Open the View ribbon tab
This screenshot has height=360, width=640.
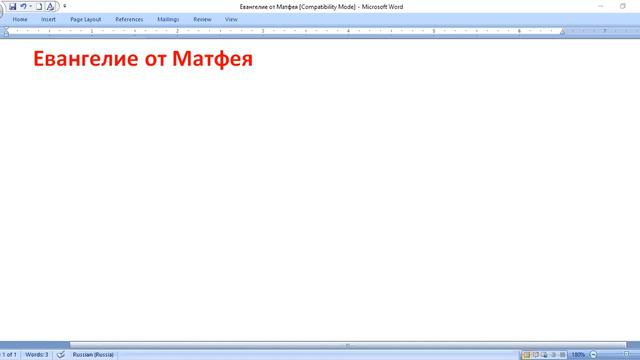(x=231, y=19)
